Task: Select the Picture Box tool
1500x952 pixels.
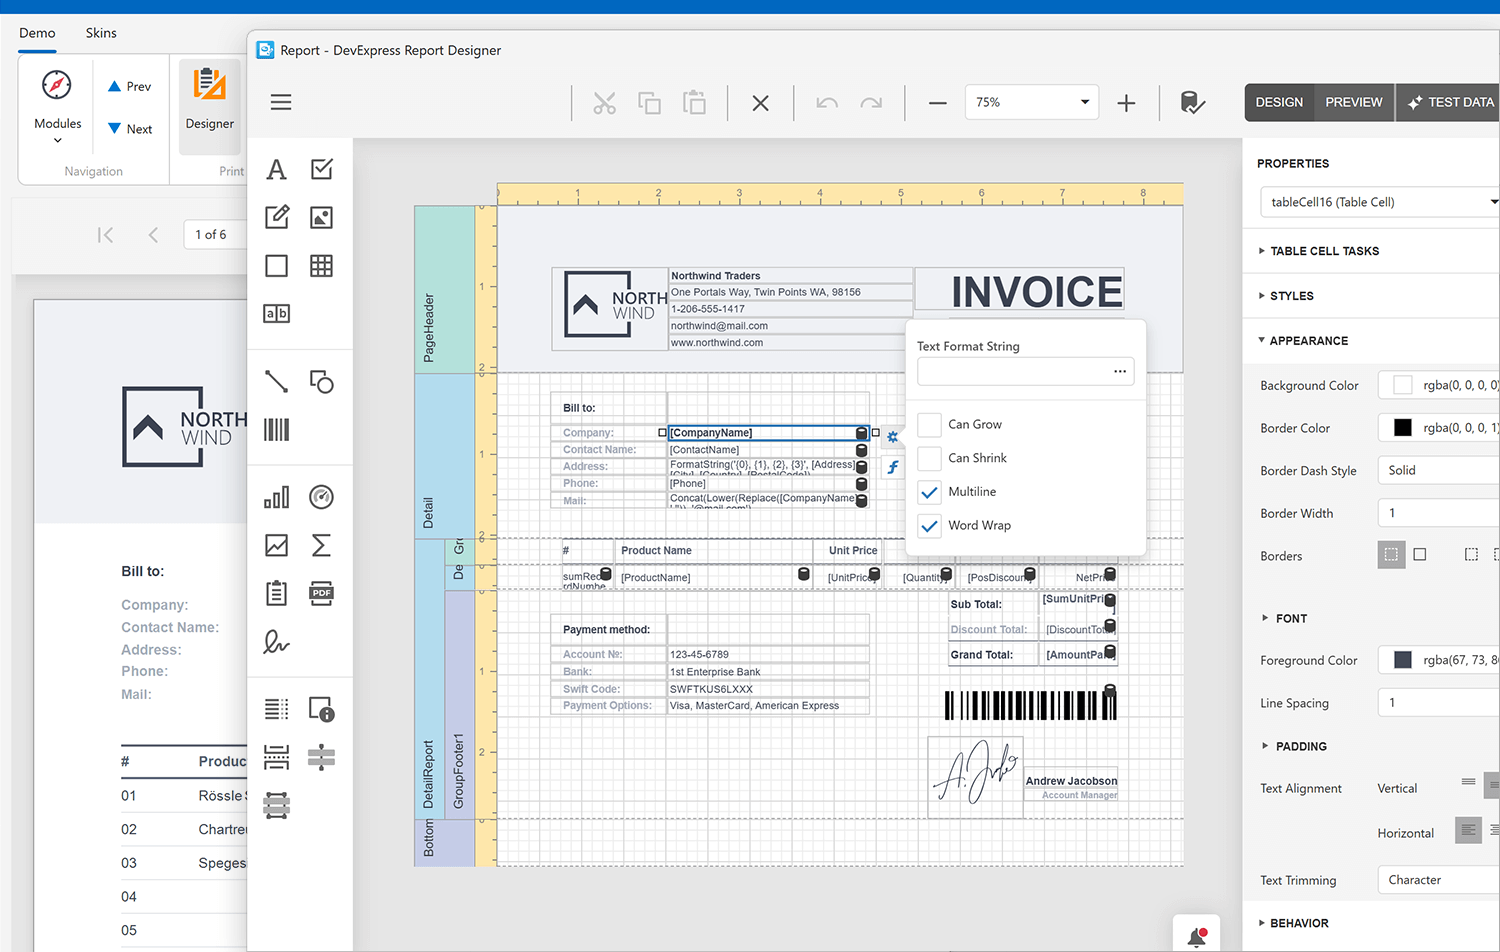Action: click(321, 217)
